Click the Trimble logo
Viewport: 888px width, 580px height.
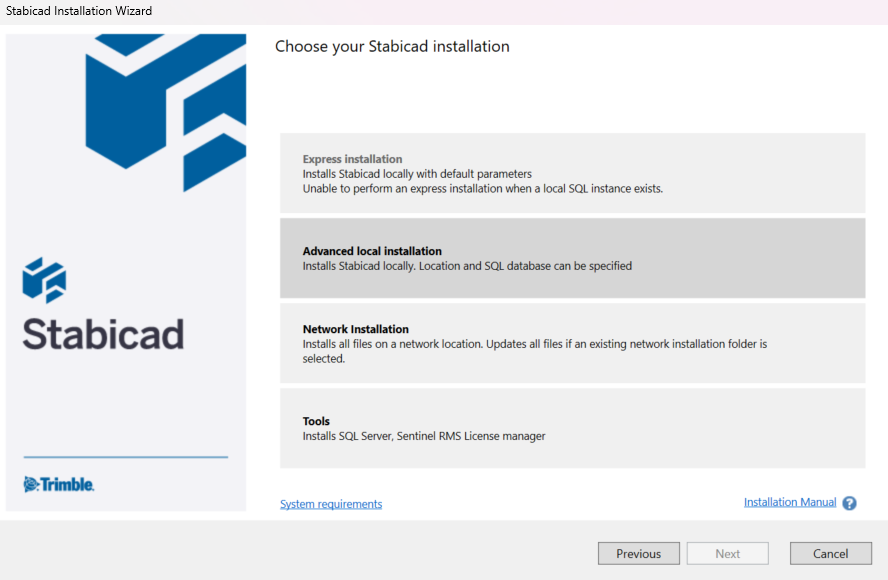[x=58, y=484]
